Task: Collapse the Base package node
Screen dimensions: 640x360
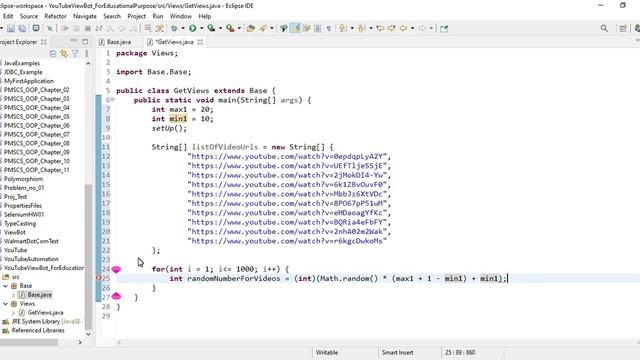Action: 6,286
